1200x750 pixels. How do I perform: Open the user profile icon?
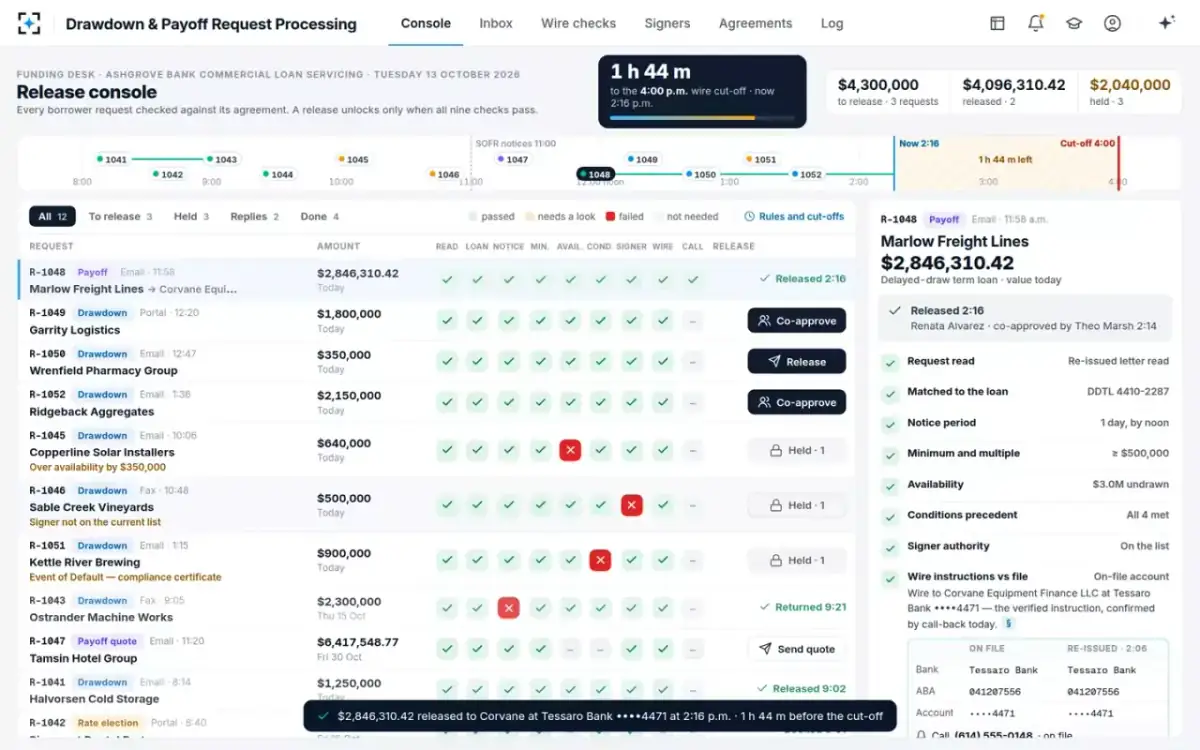(1112, 23)
